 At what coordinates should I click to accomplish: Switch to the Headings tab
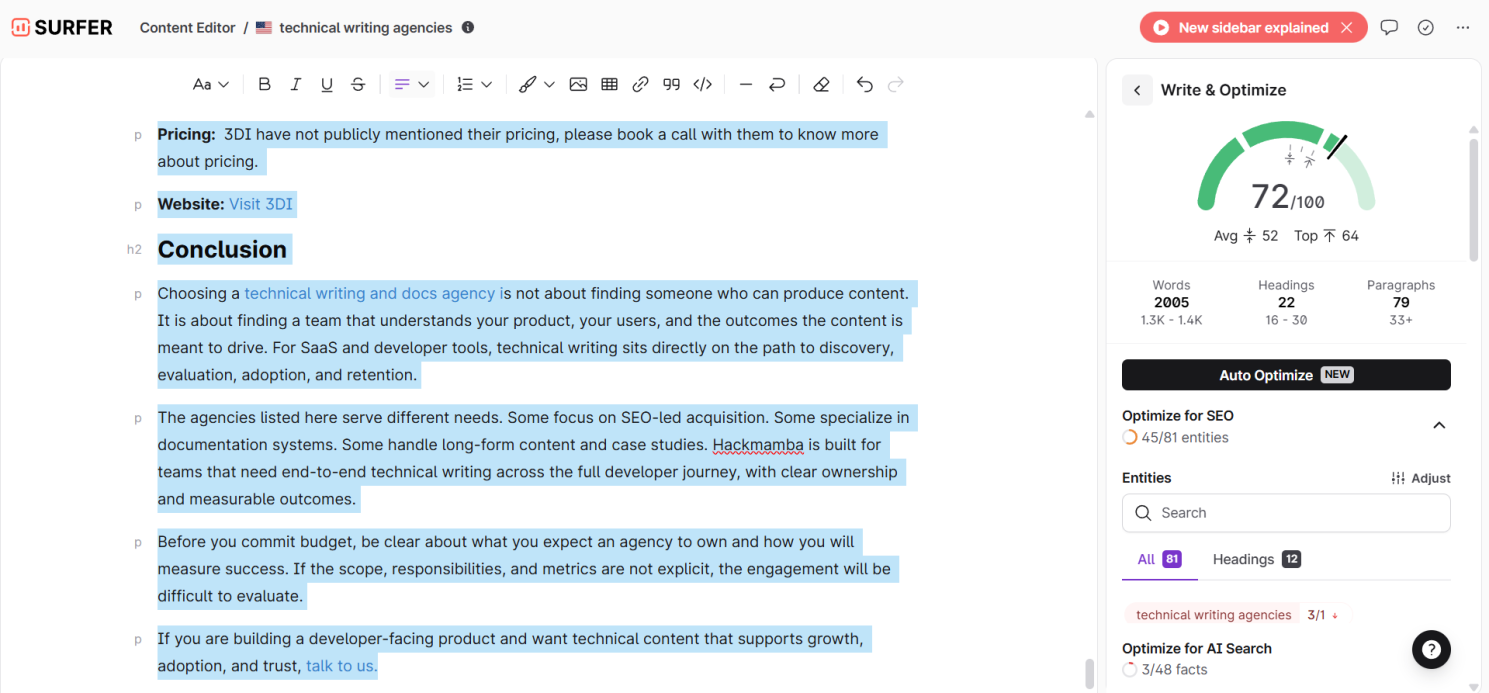click(1256, 560)
